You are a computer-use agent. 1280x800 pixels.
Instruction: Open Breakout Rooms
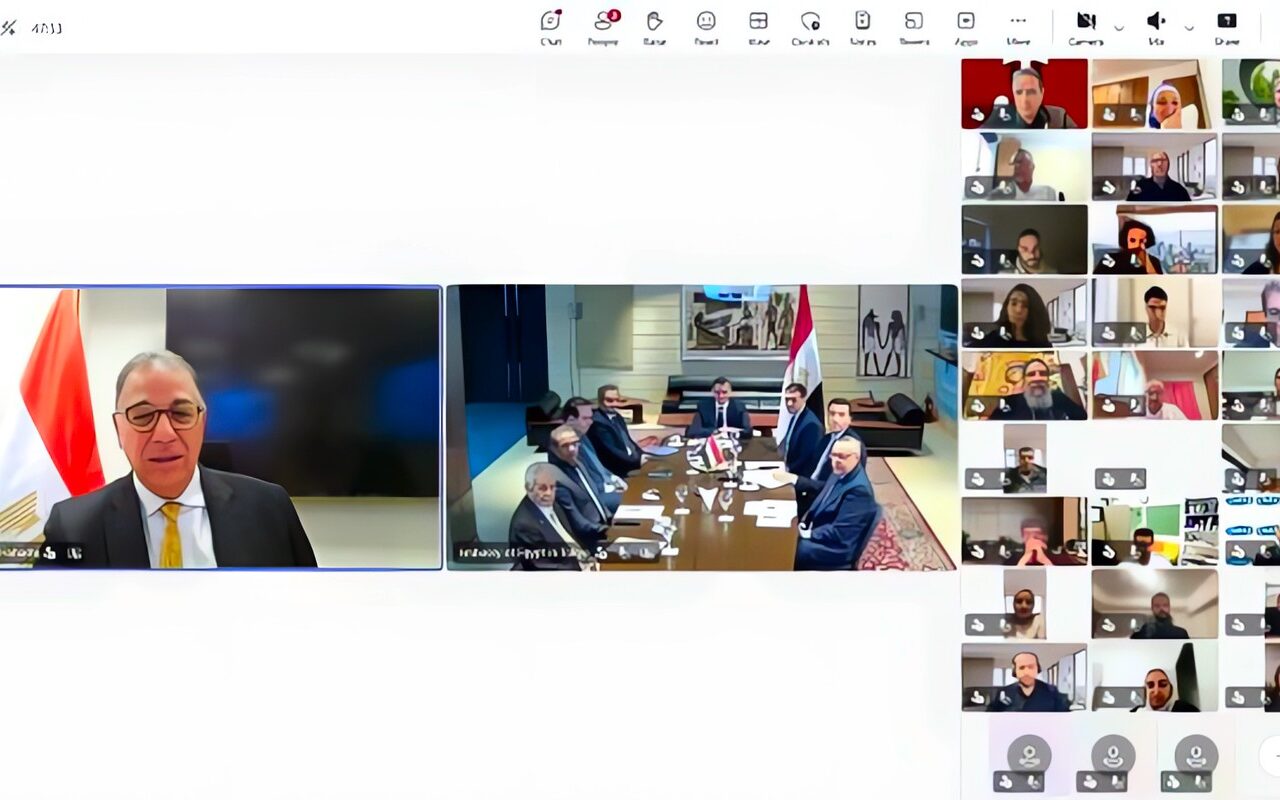click(x=914, y=26)
